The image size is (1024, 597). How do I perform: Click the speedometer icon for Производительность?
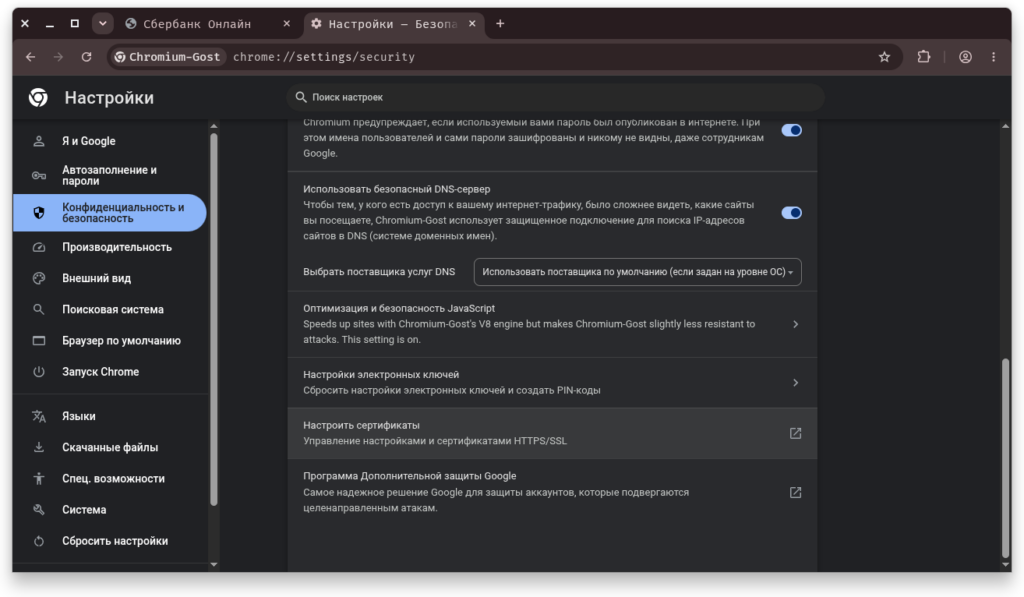pyautogui.click(x=39, y=247)
